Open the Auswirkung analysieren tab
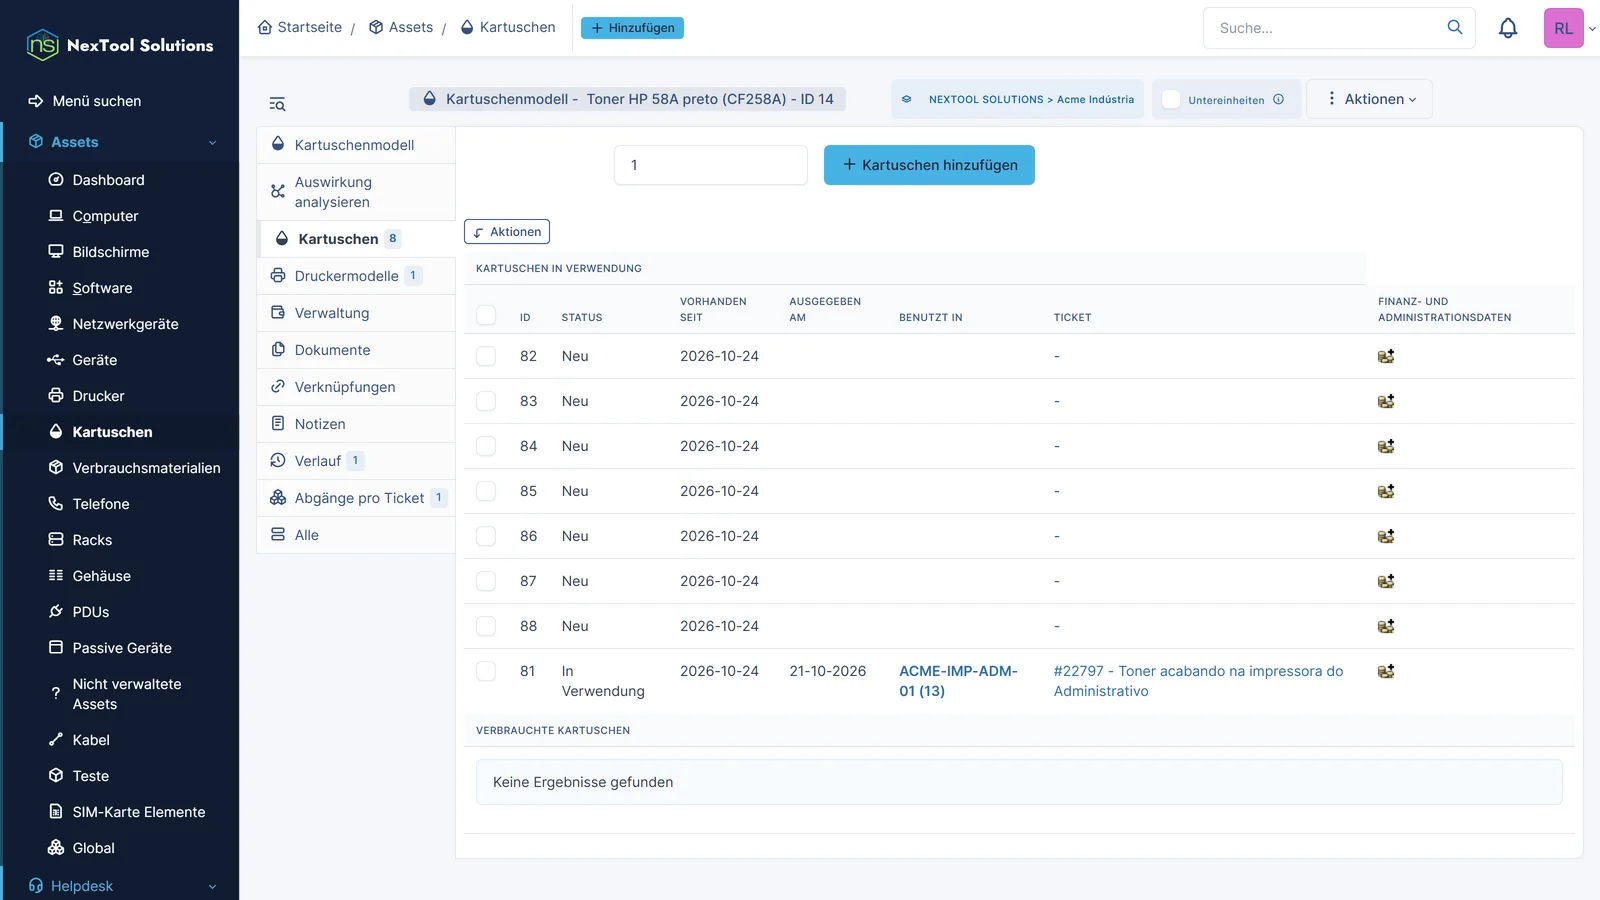This screenshot has width=1600, height=900. point(356,192)
